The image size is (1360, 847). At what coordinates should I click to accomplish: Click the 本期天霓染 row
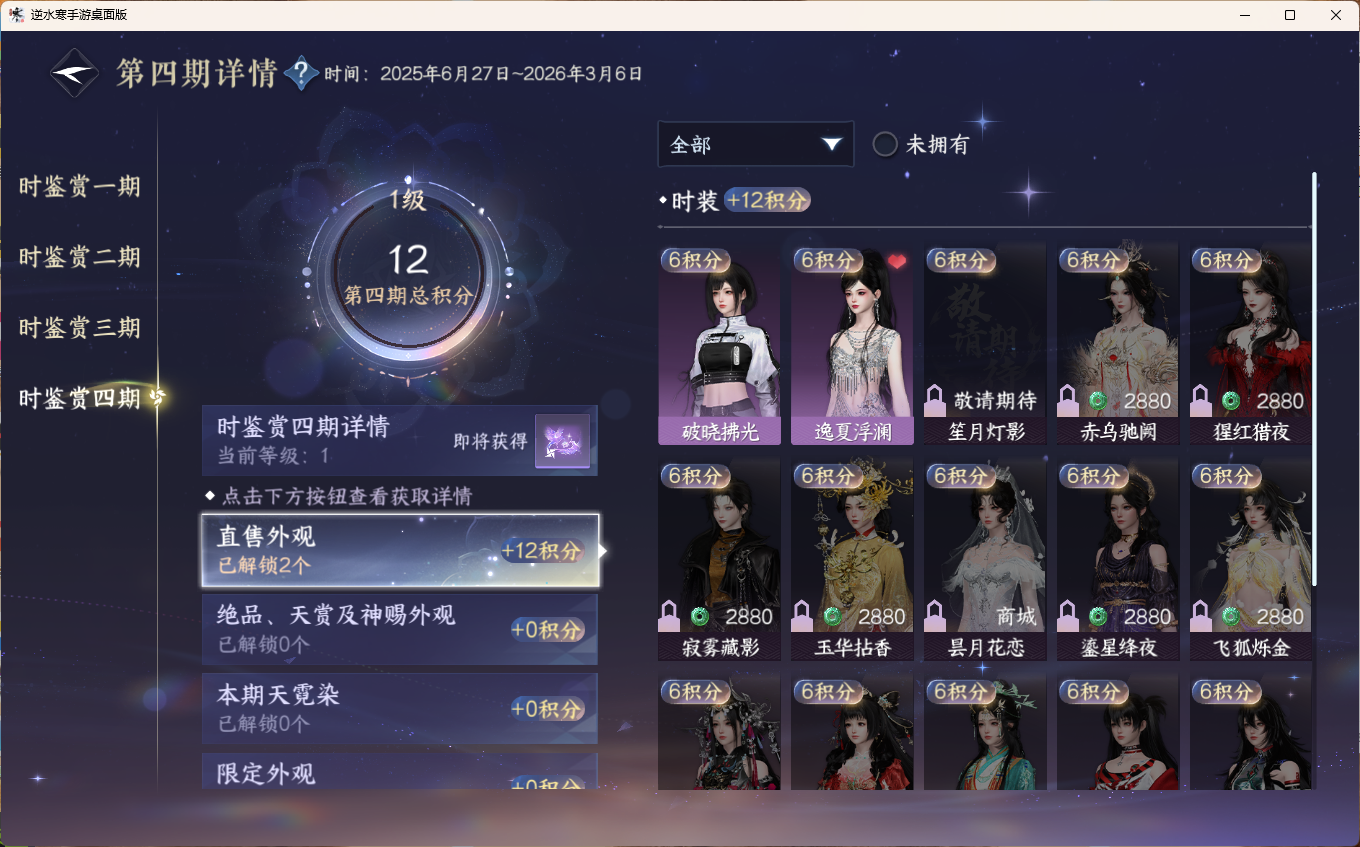pyautogui.click(x=400, y=708)
